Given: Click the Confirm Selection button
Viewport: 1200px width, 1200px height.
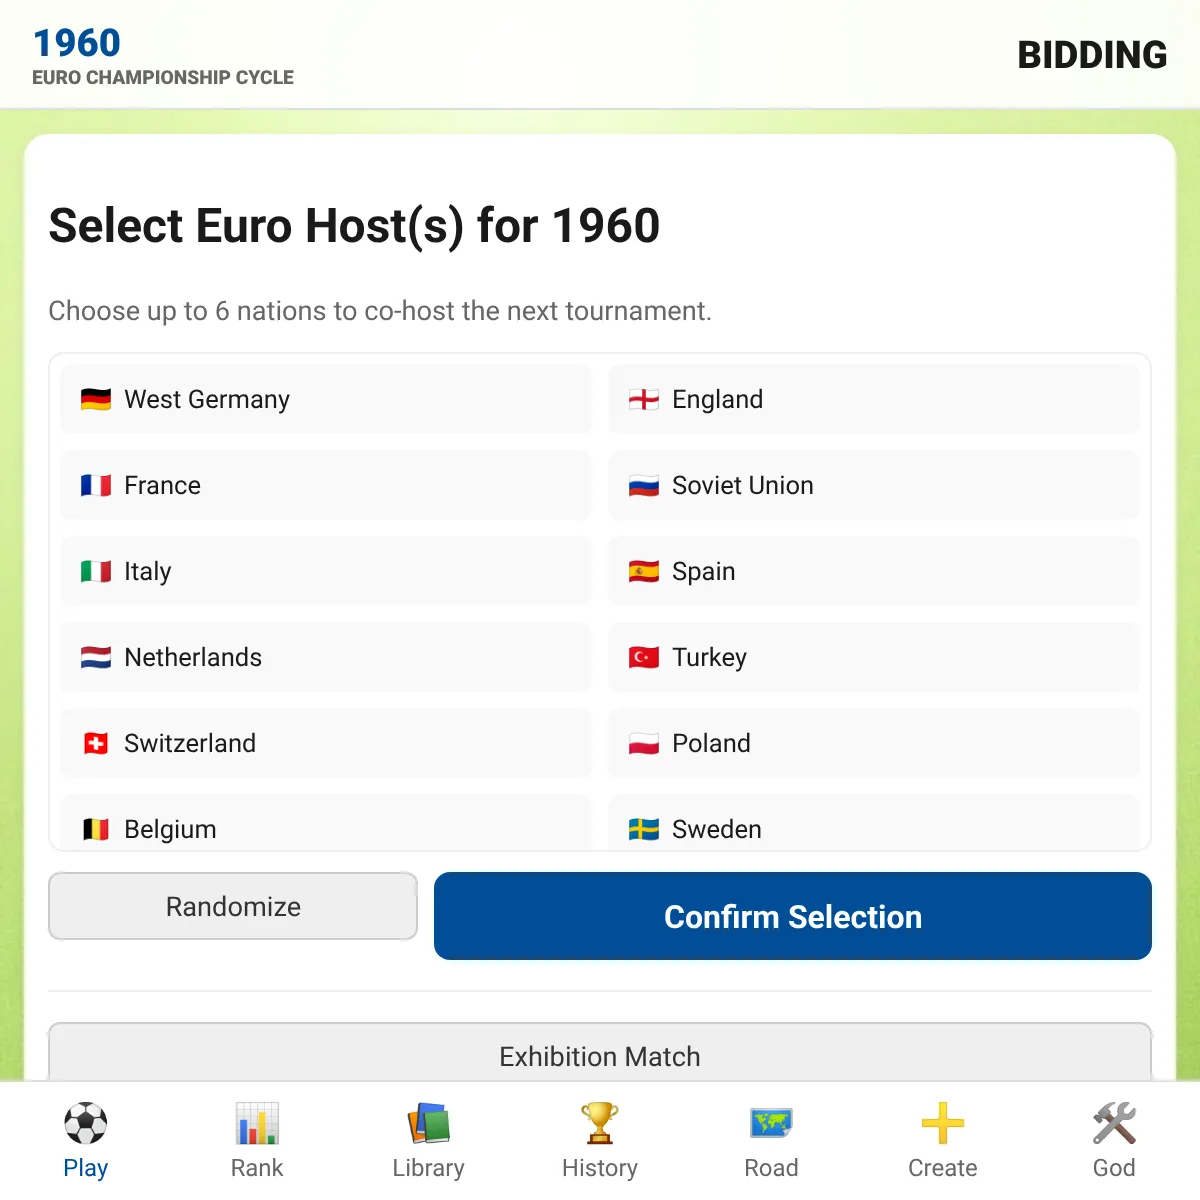Looking at the screenshot, I should (793, 916).
